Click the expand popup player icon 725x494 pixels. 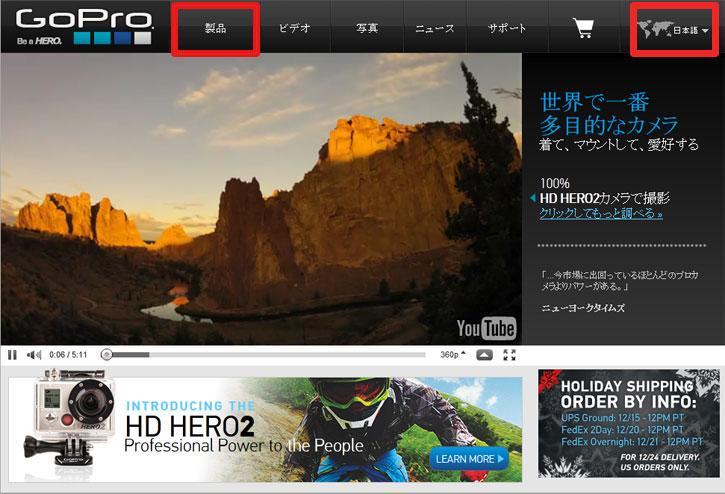tap(484, 355)
